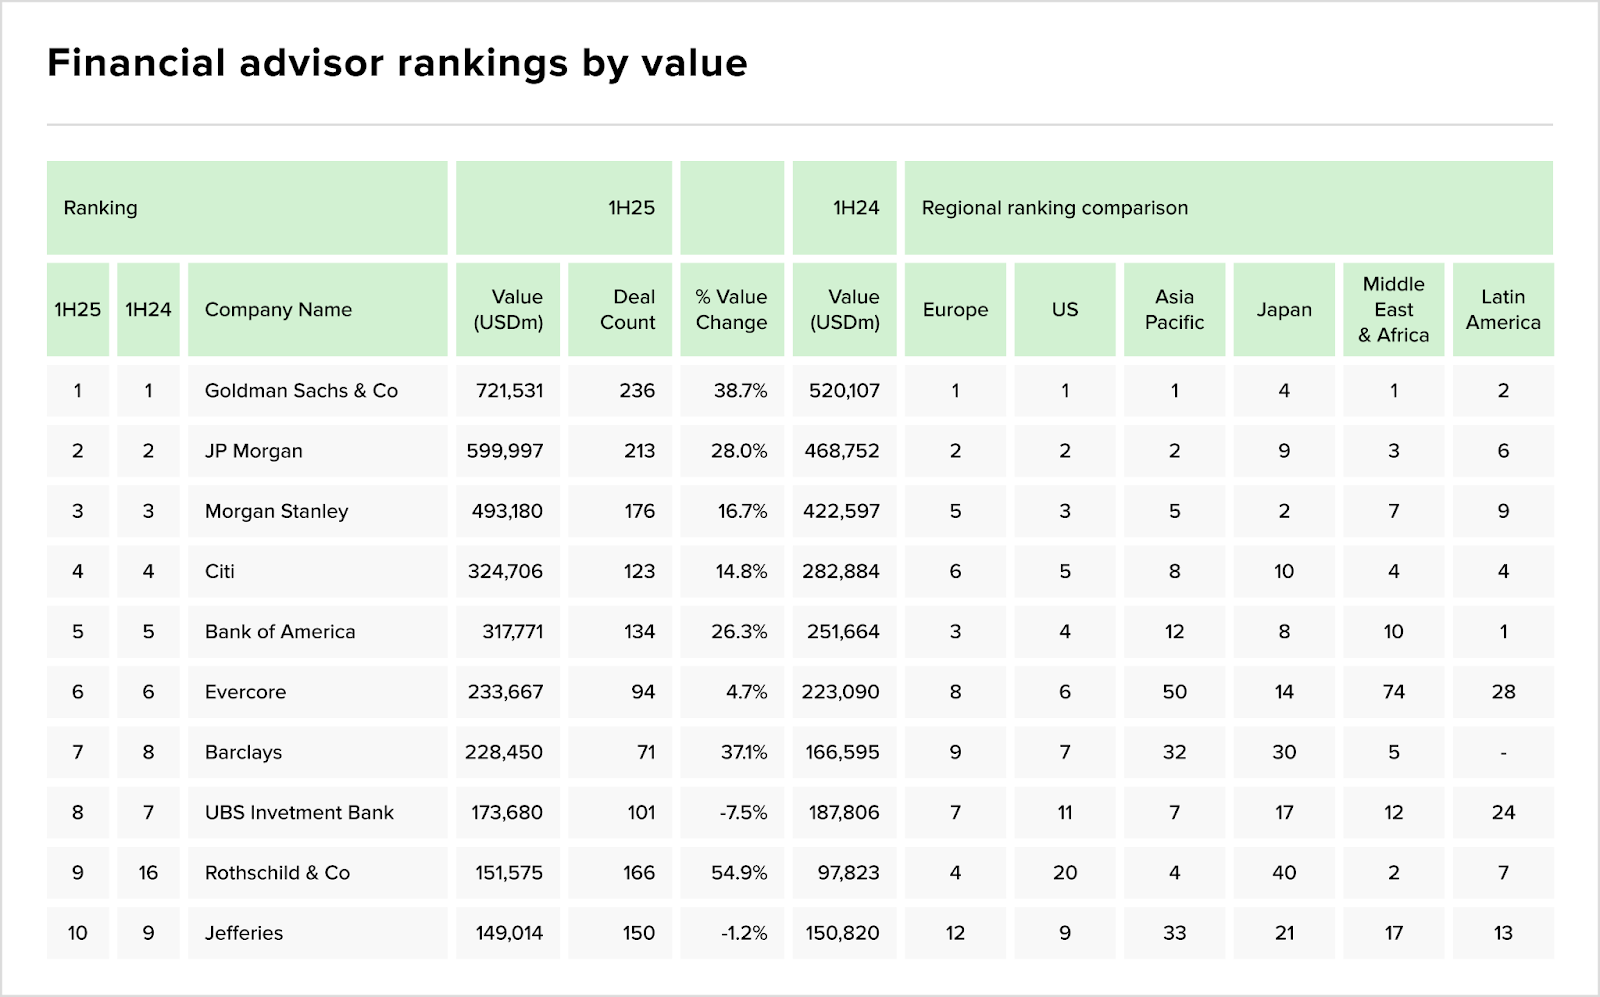Select the value '324,706' for Citi
This screenshot has height=997, width=1600.
click(x=508, y=571)
